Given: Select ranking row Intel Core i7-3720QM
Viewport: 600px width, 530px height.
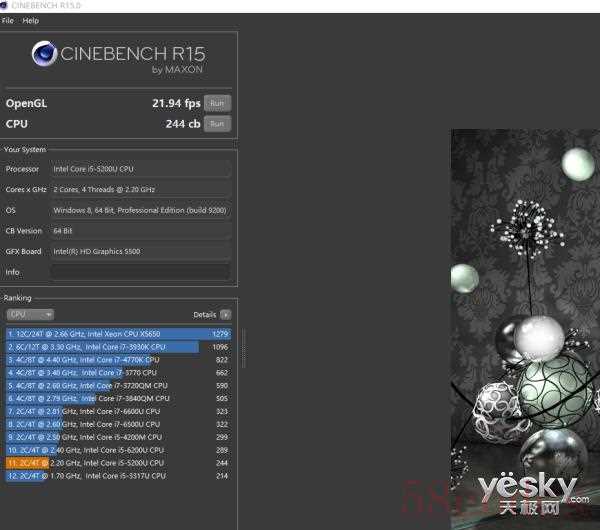Looking at the screenshot, I should (x=118, y=386).
